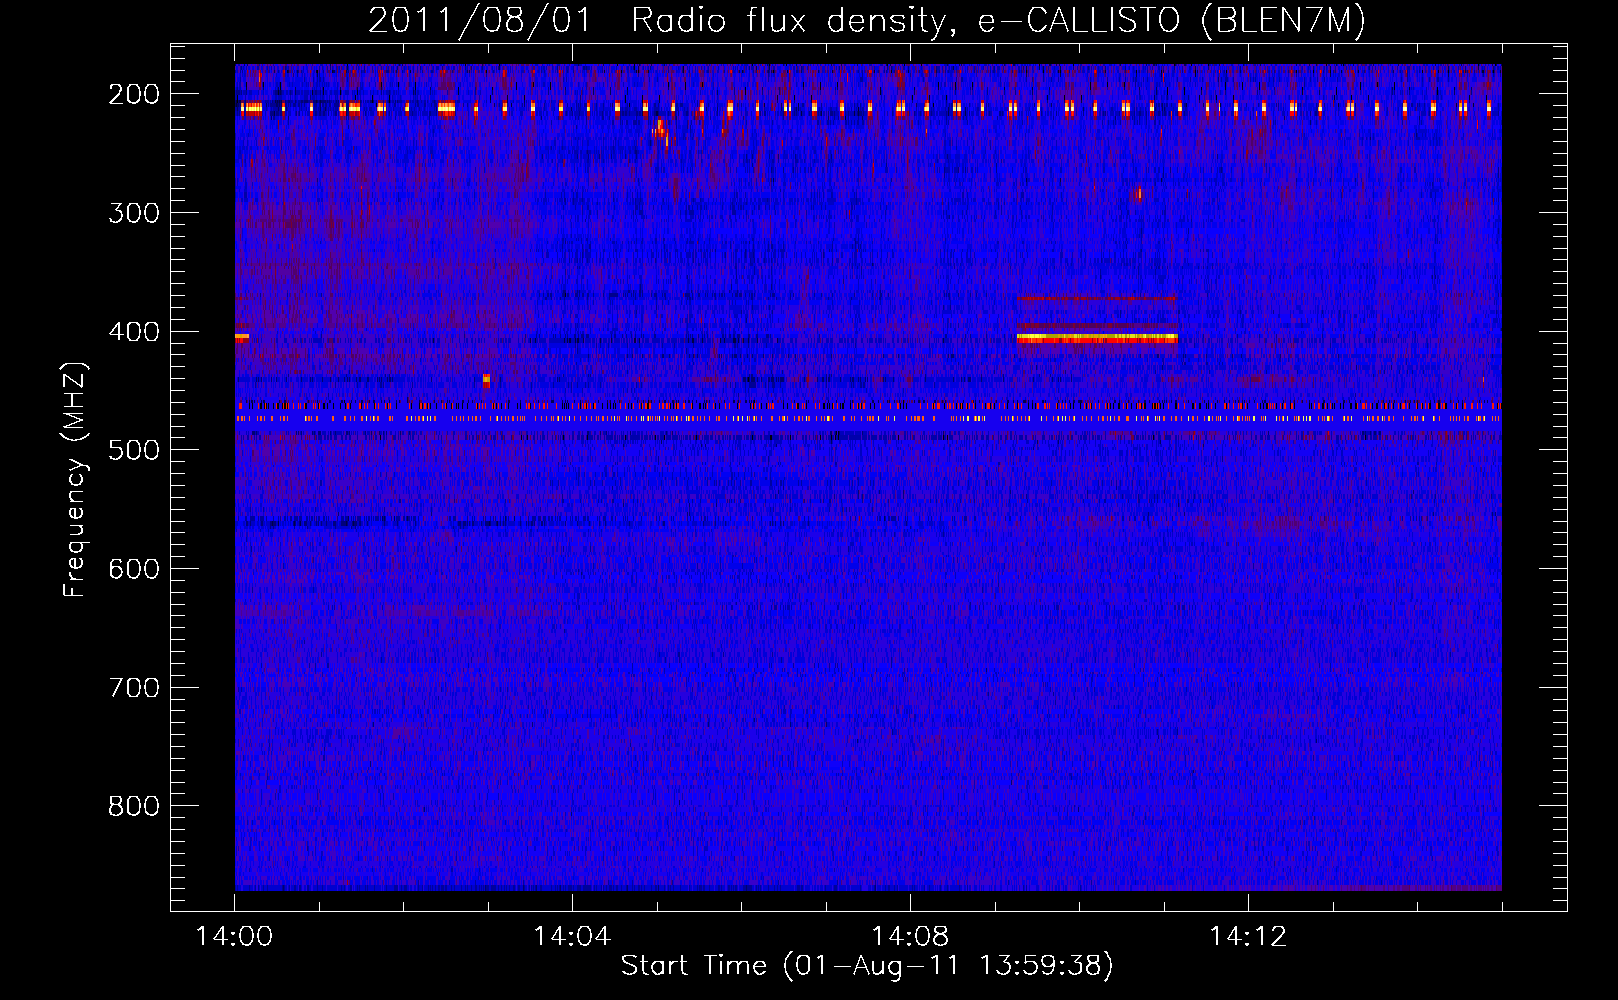Click the 14:08 time tick label
This screenshot has height=1000, width=1618.
tap(910, 937)
